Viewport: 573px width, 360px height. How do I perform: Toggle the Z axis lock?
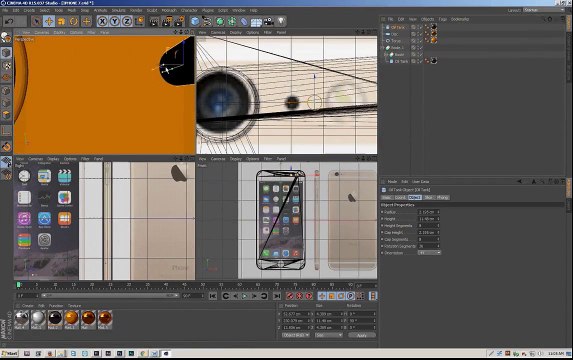click(126, 21)
